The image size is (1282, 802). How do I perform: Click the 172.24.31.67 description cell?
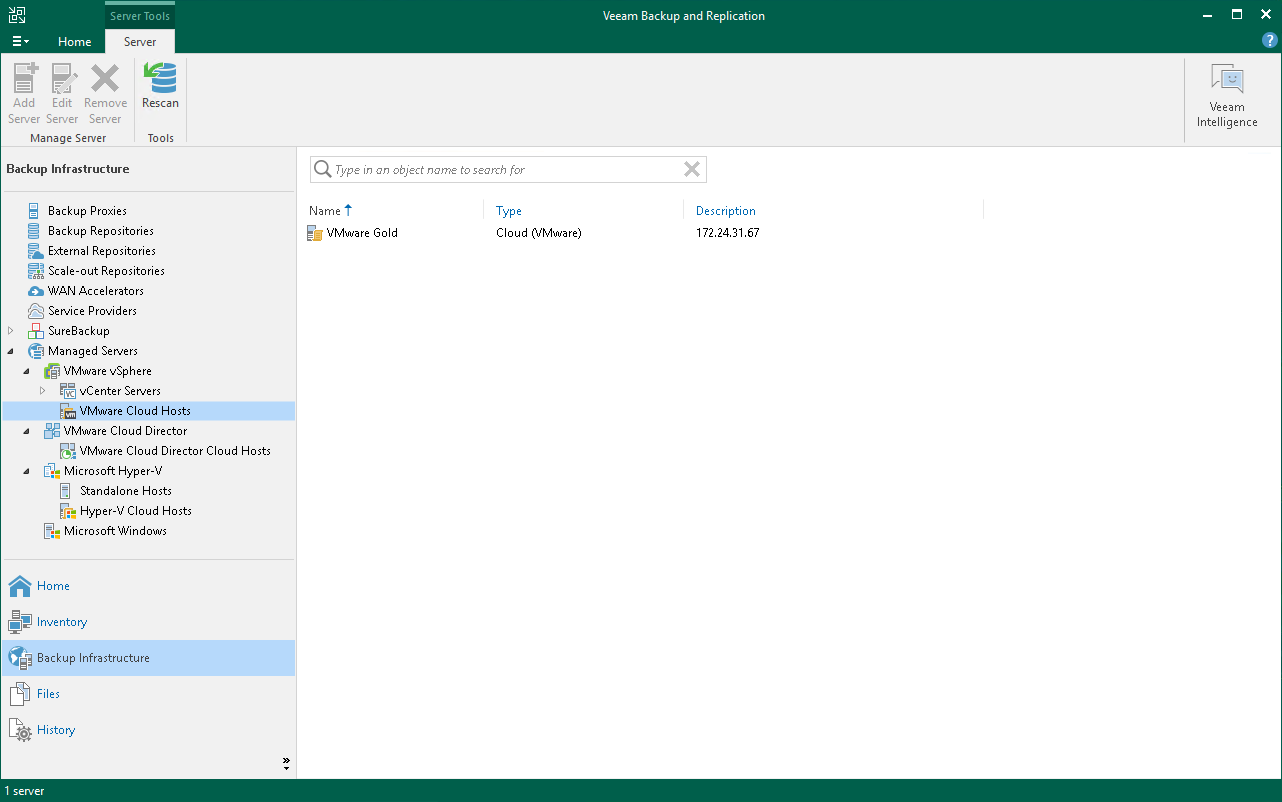728,233
